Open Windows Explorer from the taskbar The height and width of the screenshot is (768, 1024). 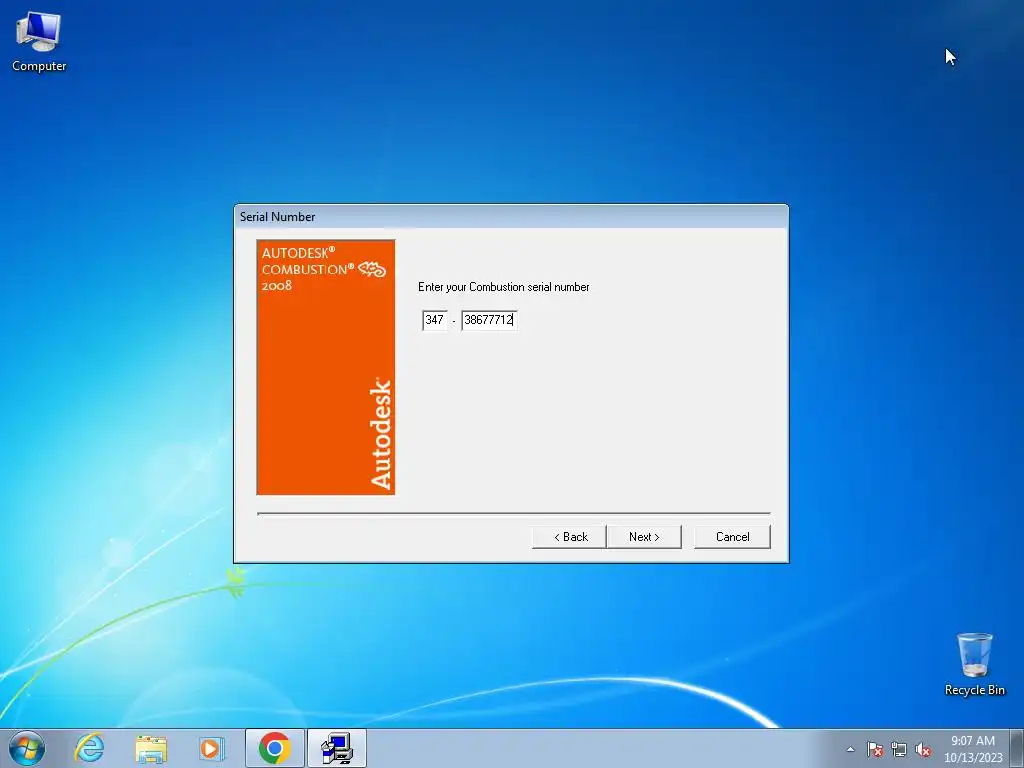pos(151,748)
